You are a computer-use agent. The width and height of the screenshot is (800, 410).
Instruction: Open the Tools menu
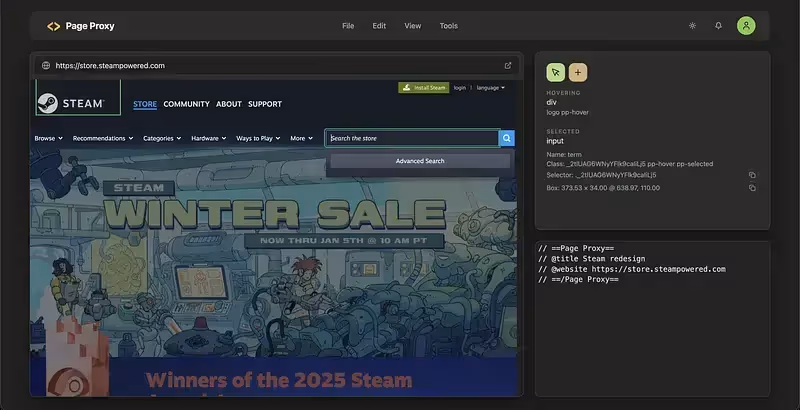pyautogui.click(x=448, y=26)
